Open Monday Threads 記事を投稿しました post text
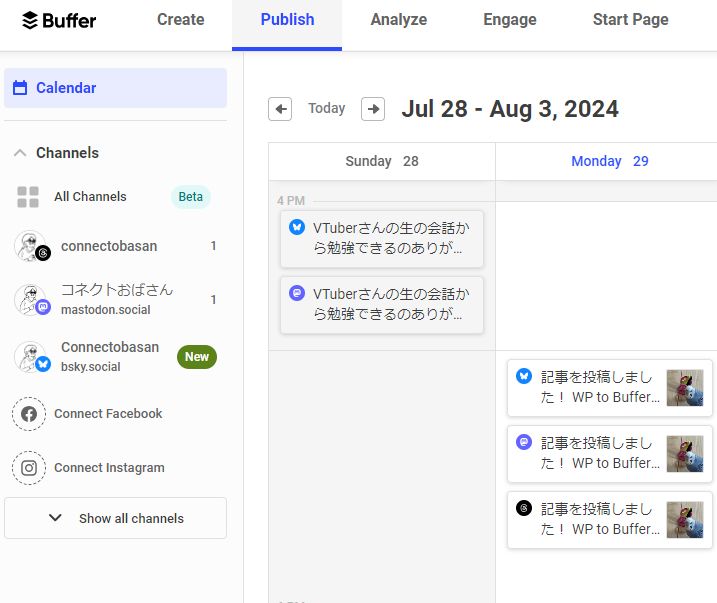 pos(600,519)
